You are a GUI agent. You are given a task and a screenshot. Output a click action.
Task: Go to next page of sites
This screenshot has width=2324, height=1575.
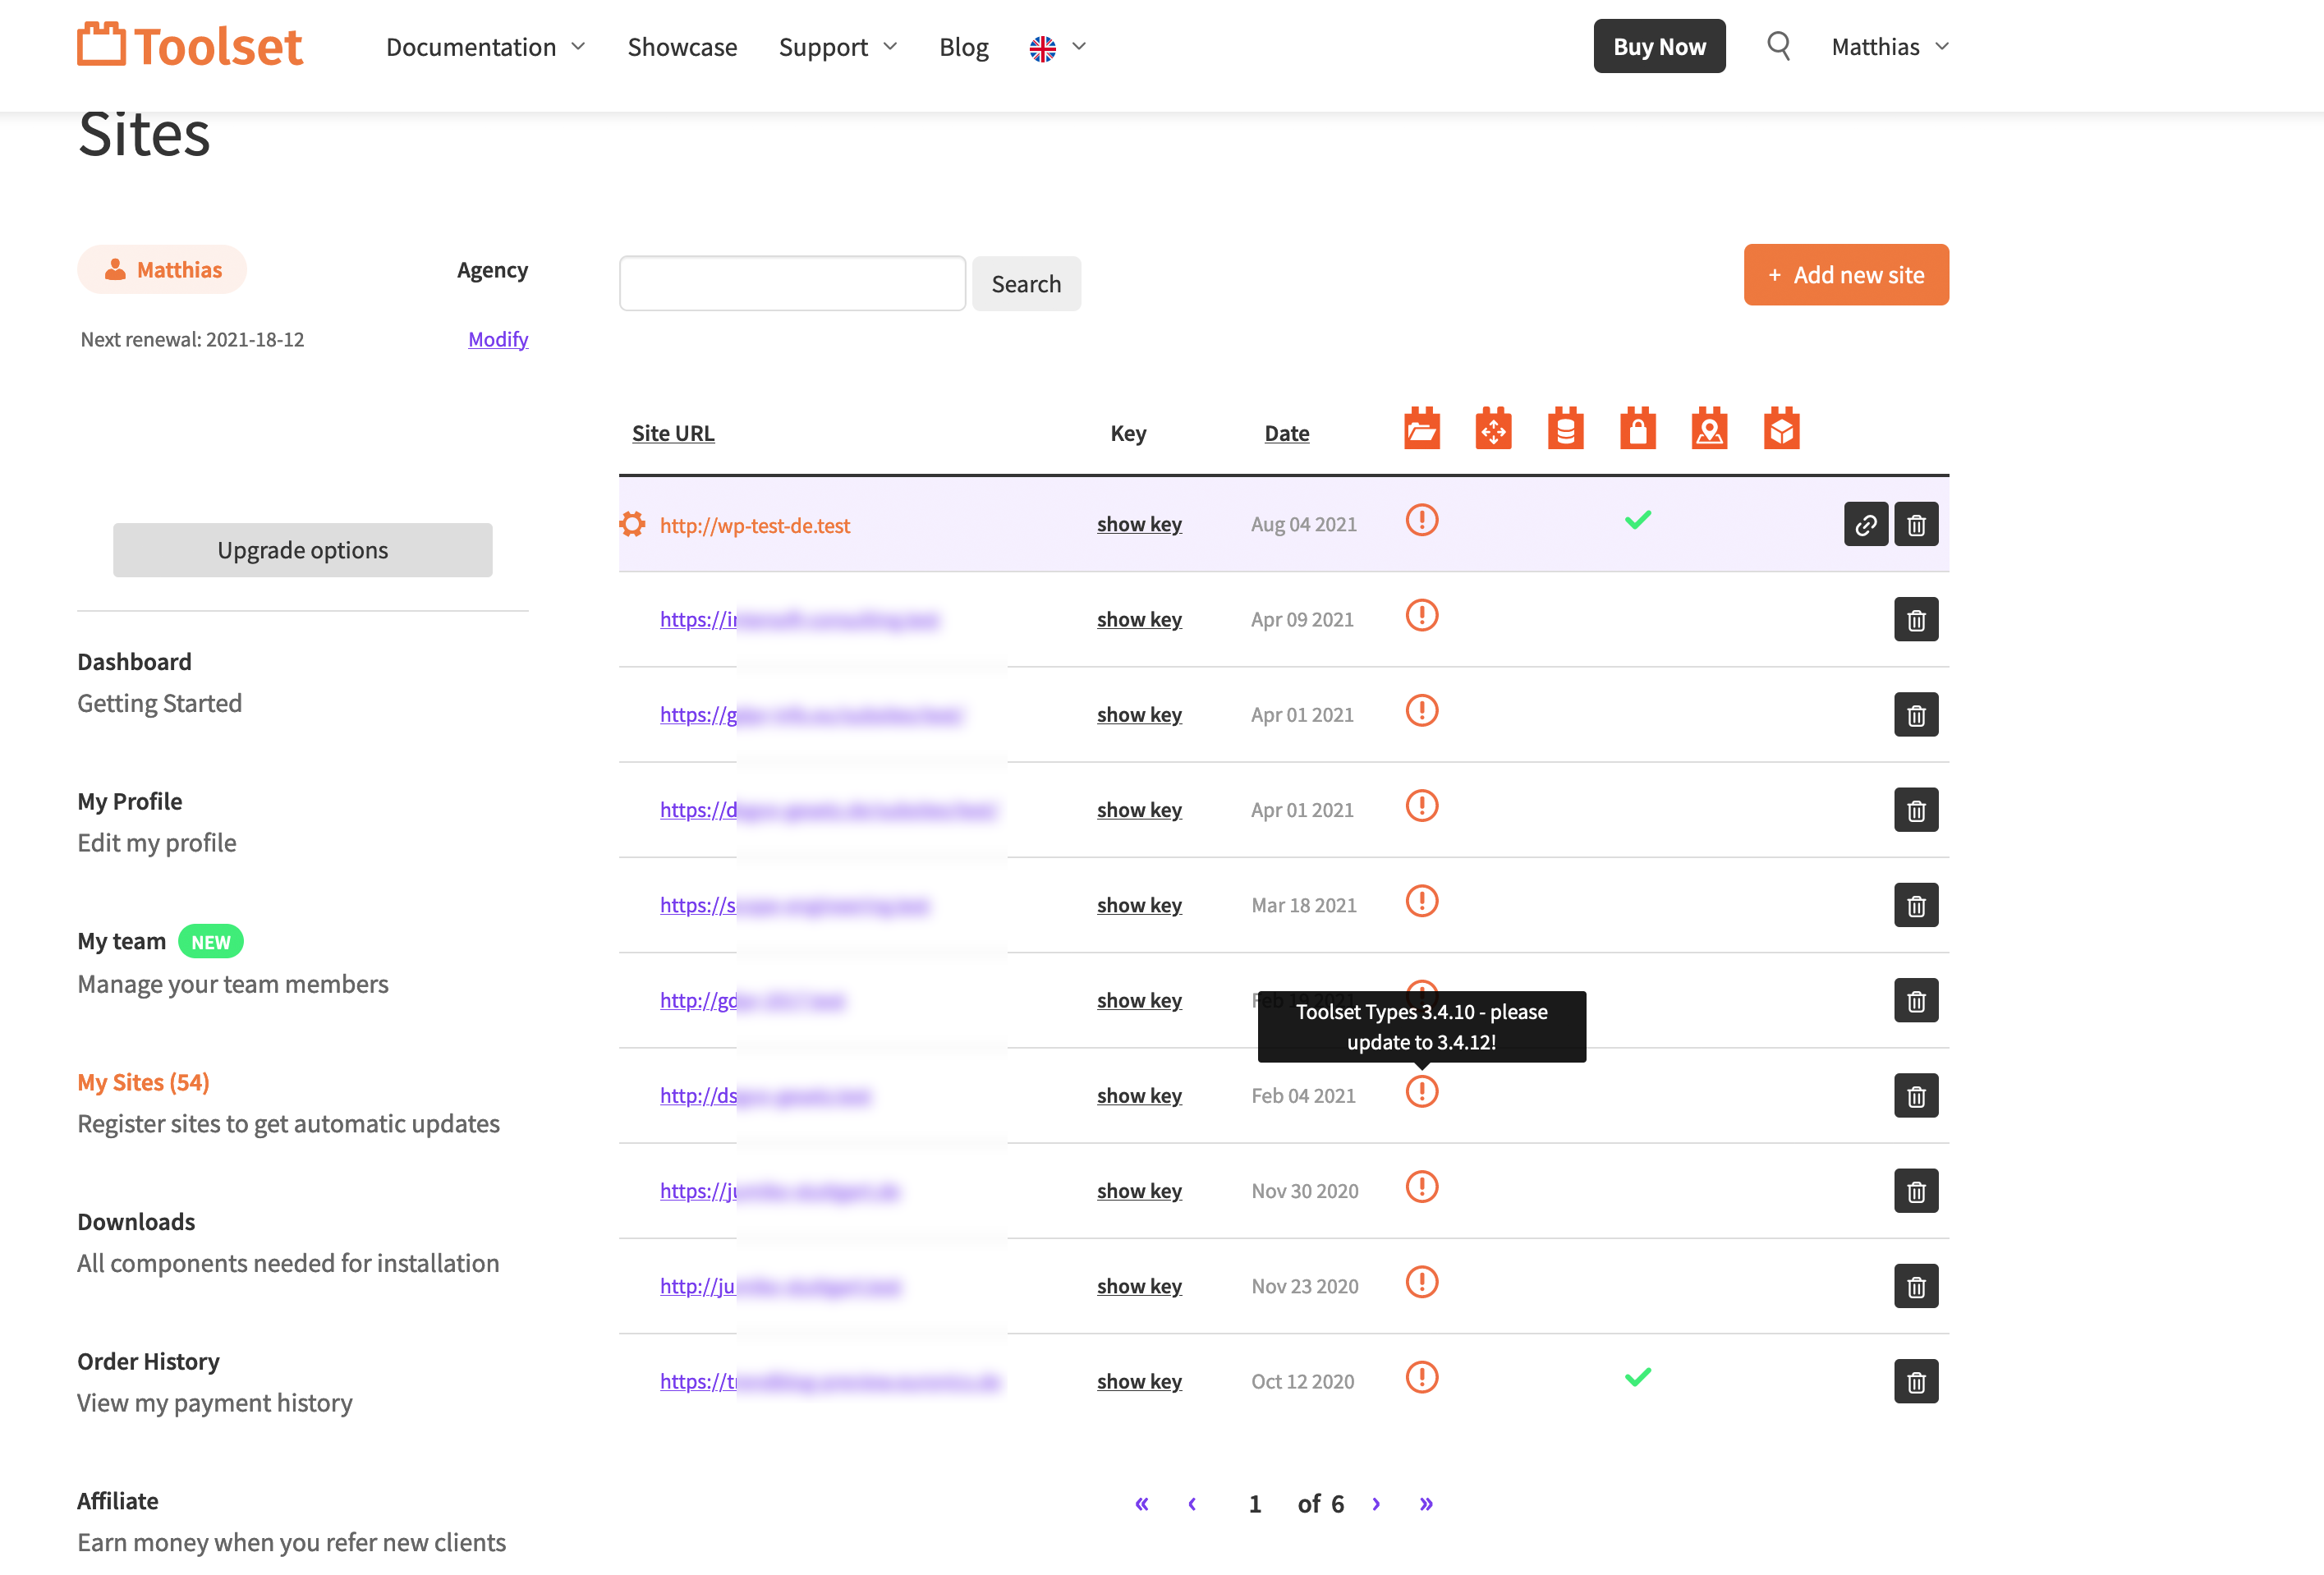(1376, 1503)
